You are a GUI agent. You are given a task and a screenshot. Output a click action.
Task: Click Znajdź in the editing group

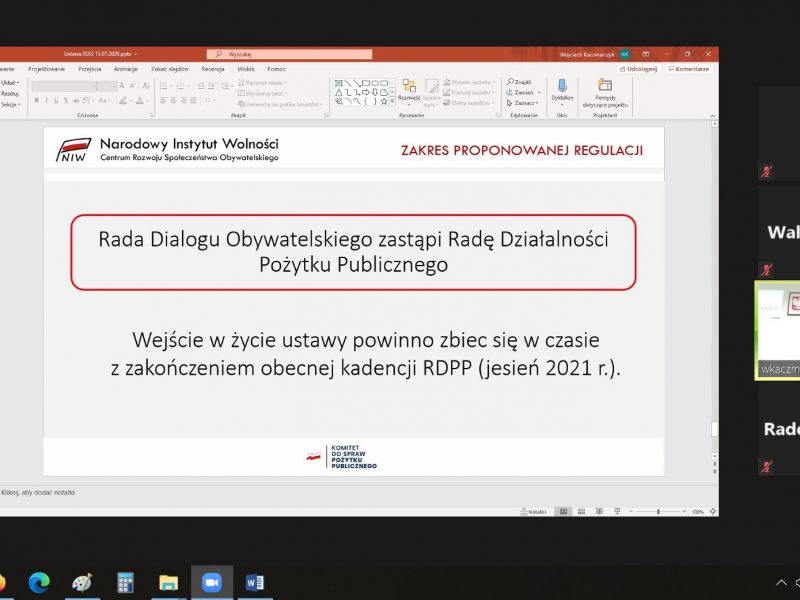coord(519,82)
